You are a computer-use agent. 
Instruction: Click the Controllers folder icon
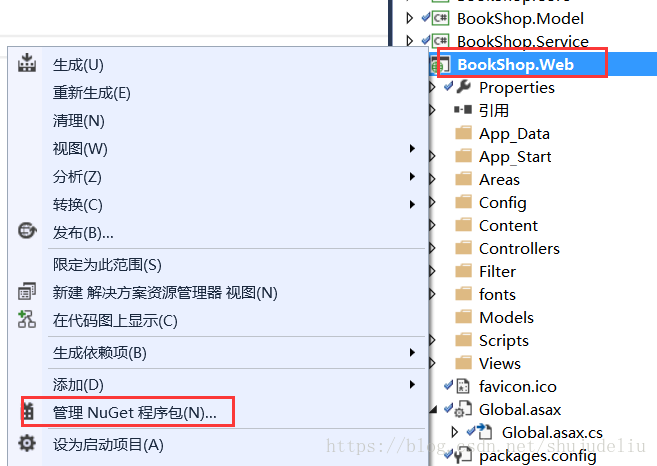(x=463, y=248)
